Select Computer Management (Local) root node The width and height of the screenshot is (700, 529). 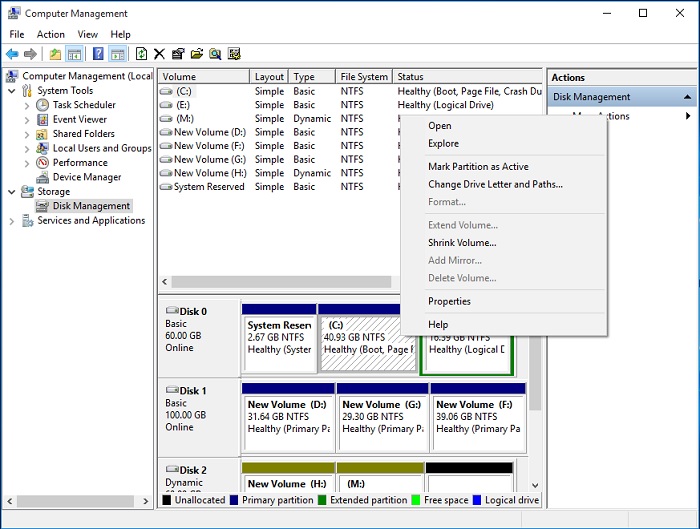[87, 76]
